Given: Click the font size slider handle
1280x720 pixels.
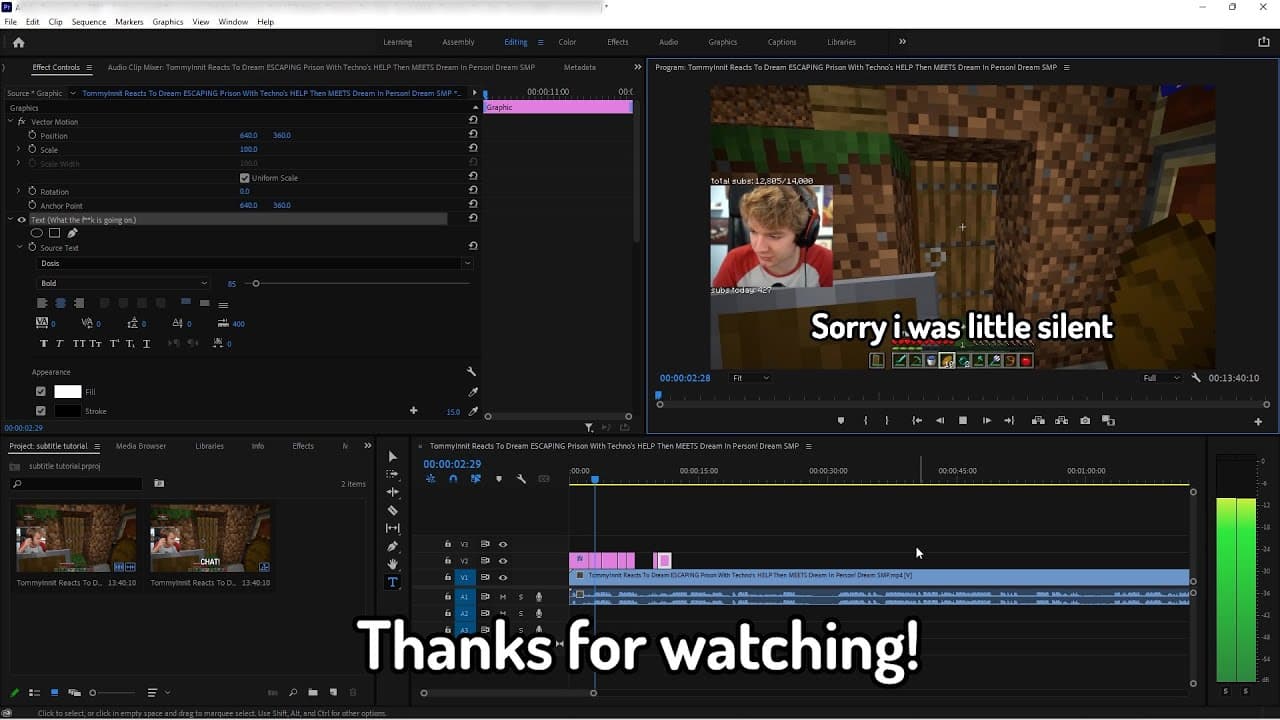Looking at the screenshot, I should 256,284.
